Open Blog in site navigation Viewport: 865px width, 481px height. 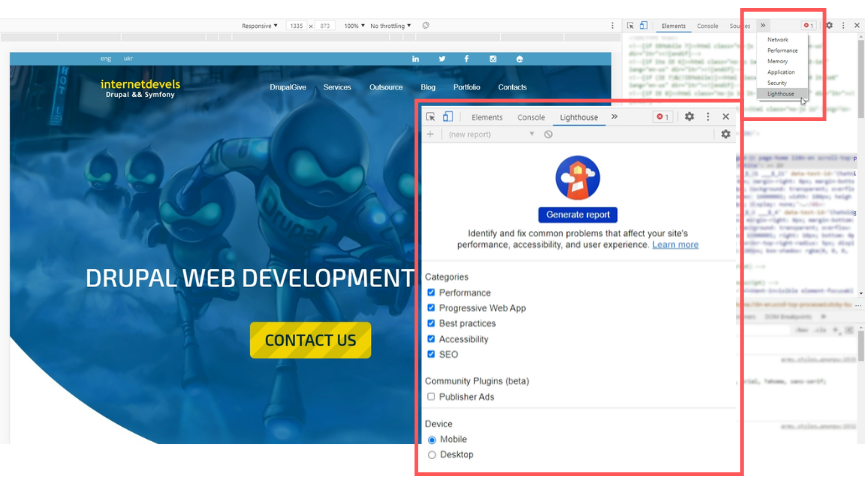click(x=428, y=87)
